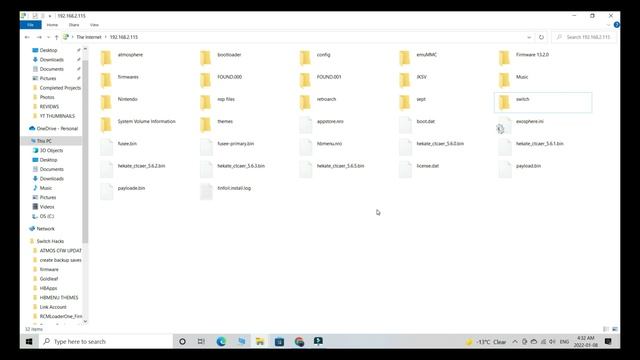Refresh the current folder
Viewport: 640px width, 360px height.
point(541,37)
